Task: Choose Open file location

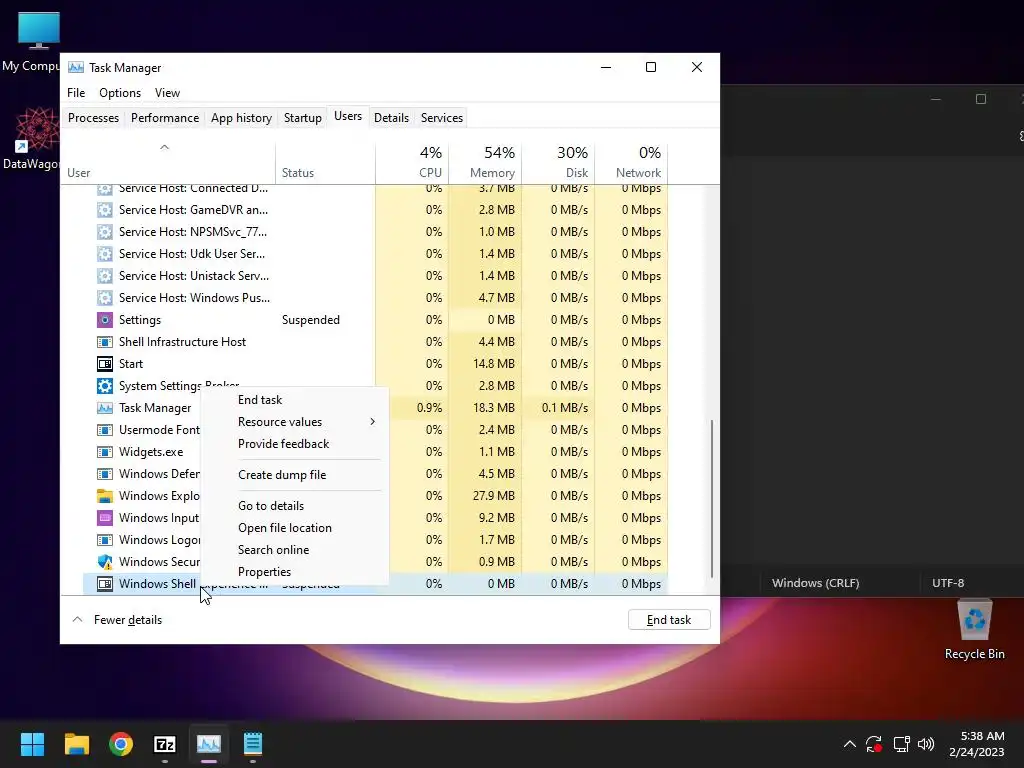Action: point(295,528)
